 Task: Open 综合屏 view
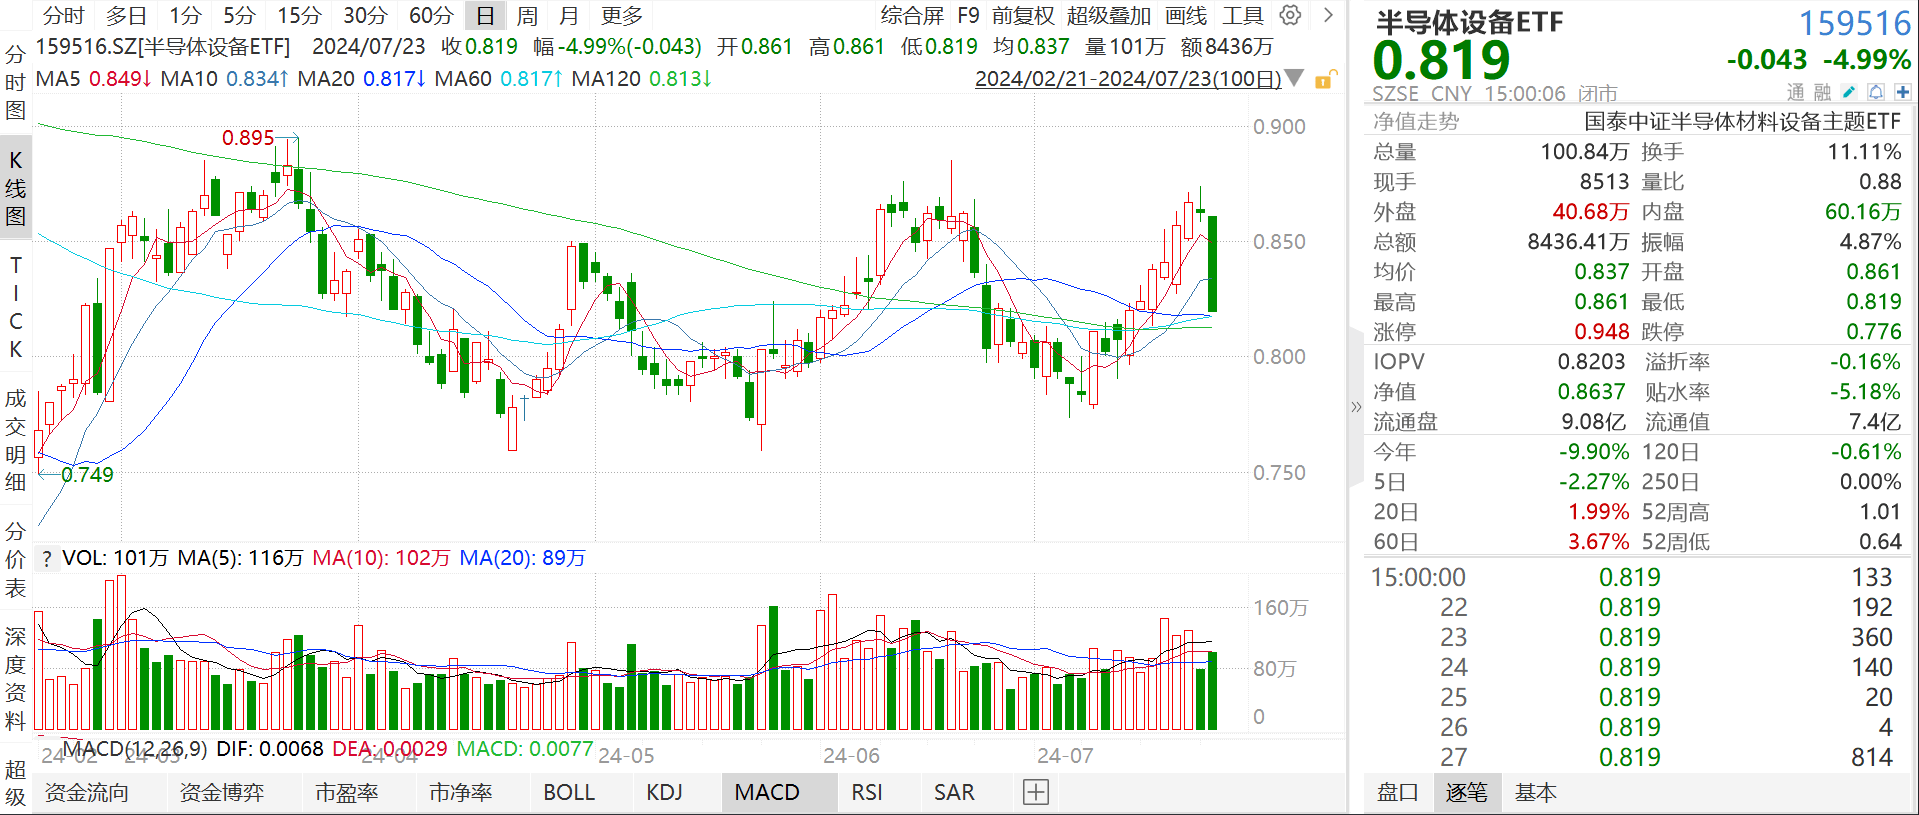(x=912, y=15)
